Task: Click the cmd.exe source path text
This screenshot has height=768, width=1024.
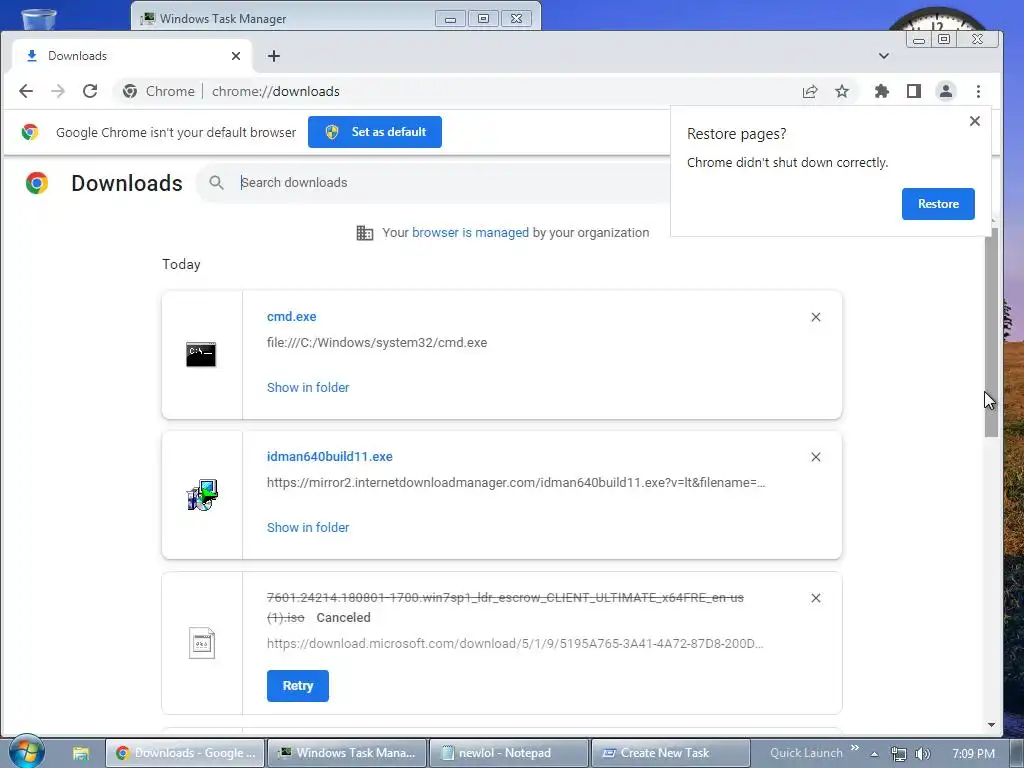Action: pyautogui.click(x=377, y=343)
